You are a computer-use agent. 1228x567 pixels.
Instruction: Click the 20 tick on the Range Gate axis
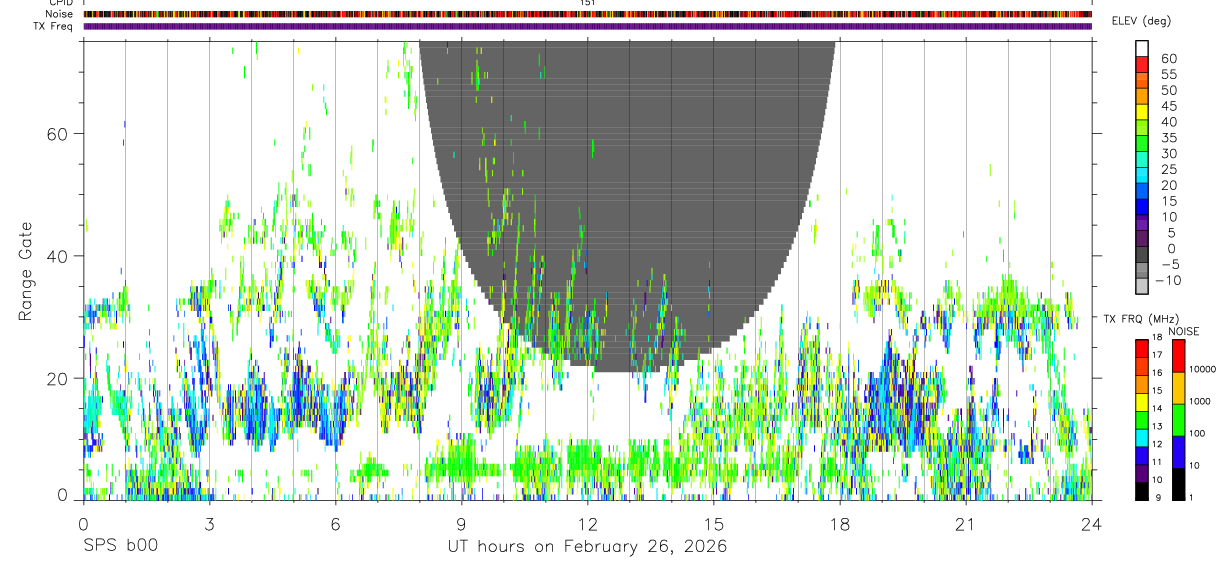click(x=60, y=378)
